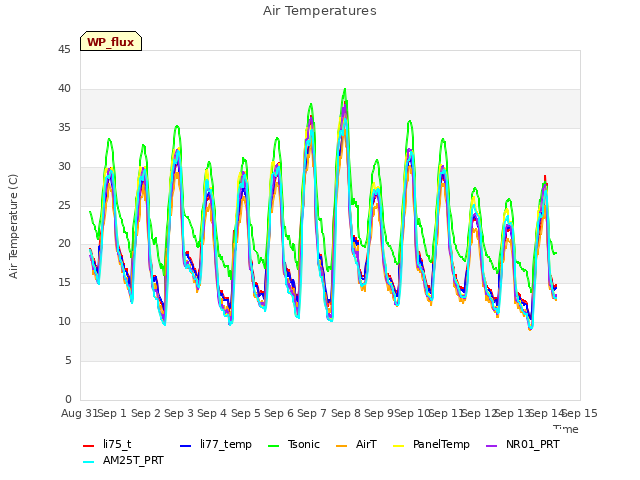Click the y-axis label 20
640x480 pixels.
pyautogui.click(x=64, y=244)
